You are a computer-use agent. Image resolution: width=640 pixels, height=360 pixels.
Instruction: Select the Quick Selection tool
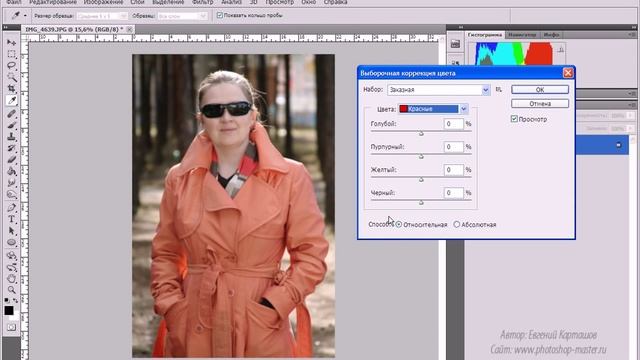click(x=11, y=77)
